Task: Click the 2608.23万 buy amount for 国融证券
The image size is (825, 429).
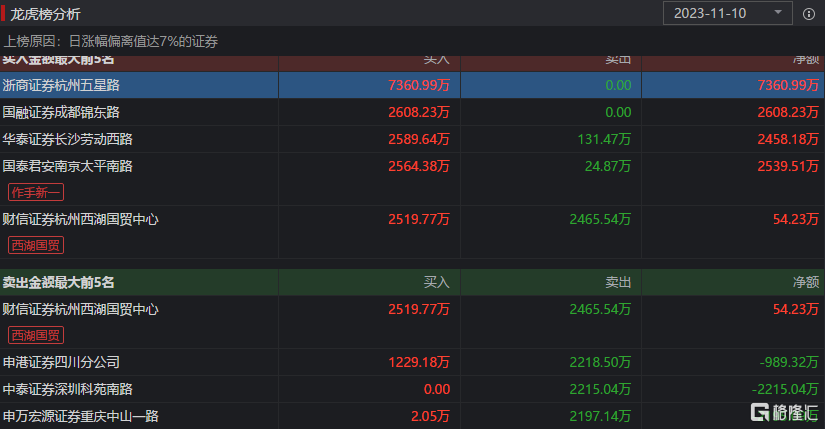Action: click(x=419, y=112)
